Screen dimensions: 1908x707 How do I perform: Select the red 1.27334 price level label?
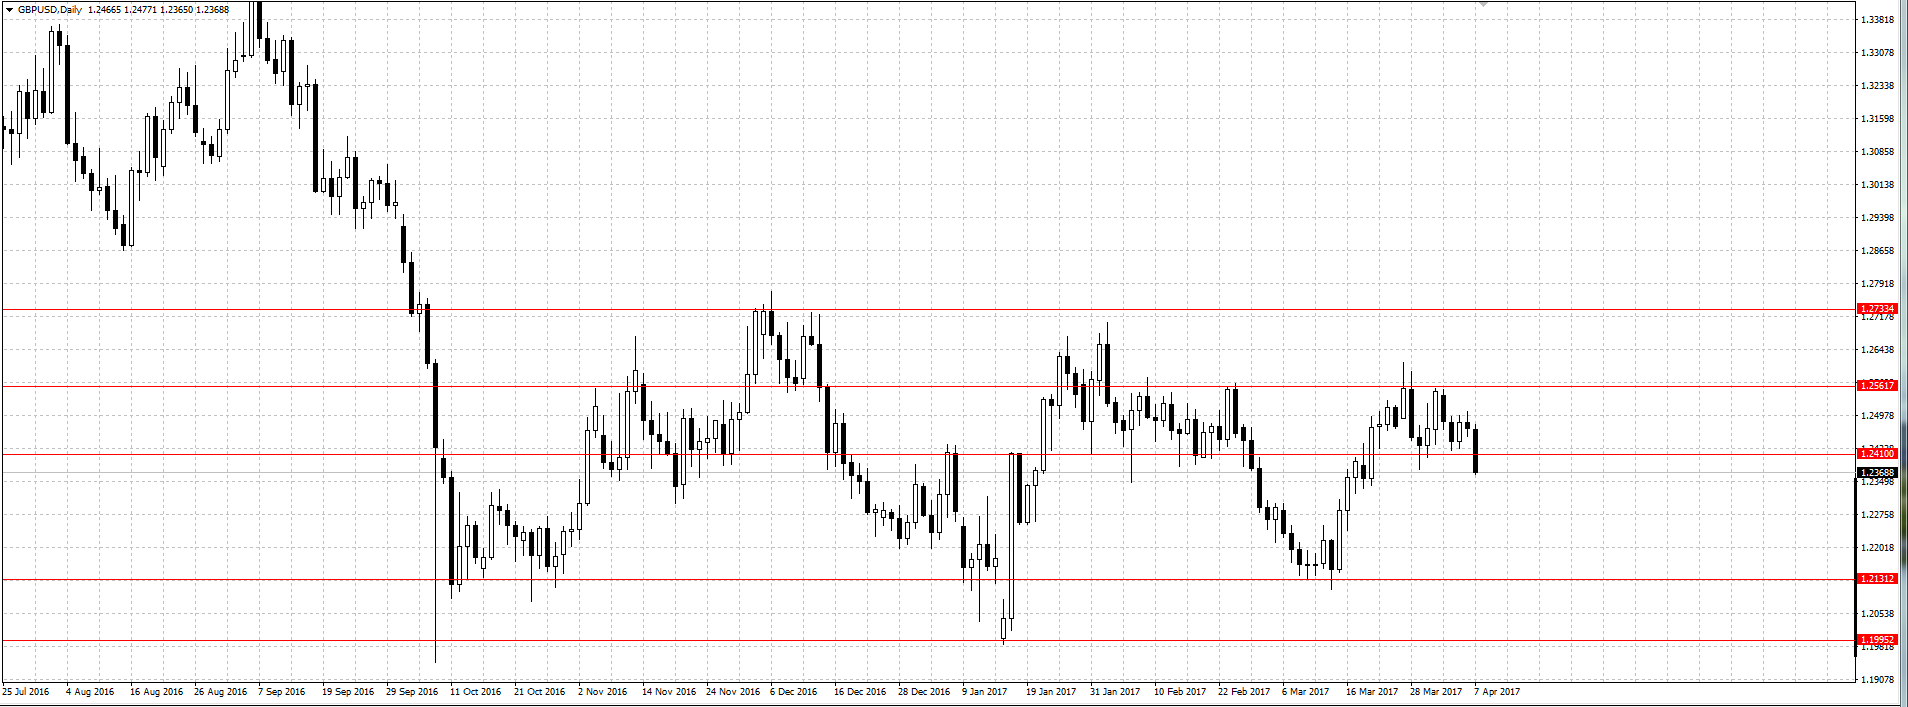tap(1877, 309)
